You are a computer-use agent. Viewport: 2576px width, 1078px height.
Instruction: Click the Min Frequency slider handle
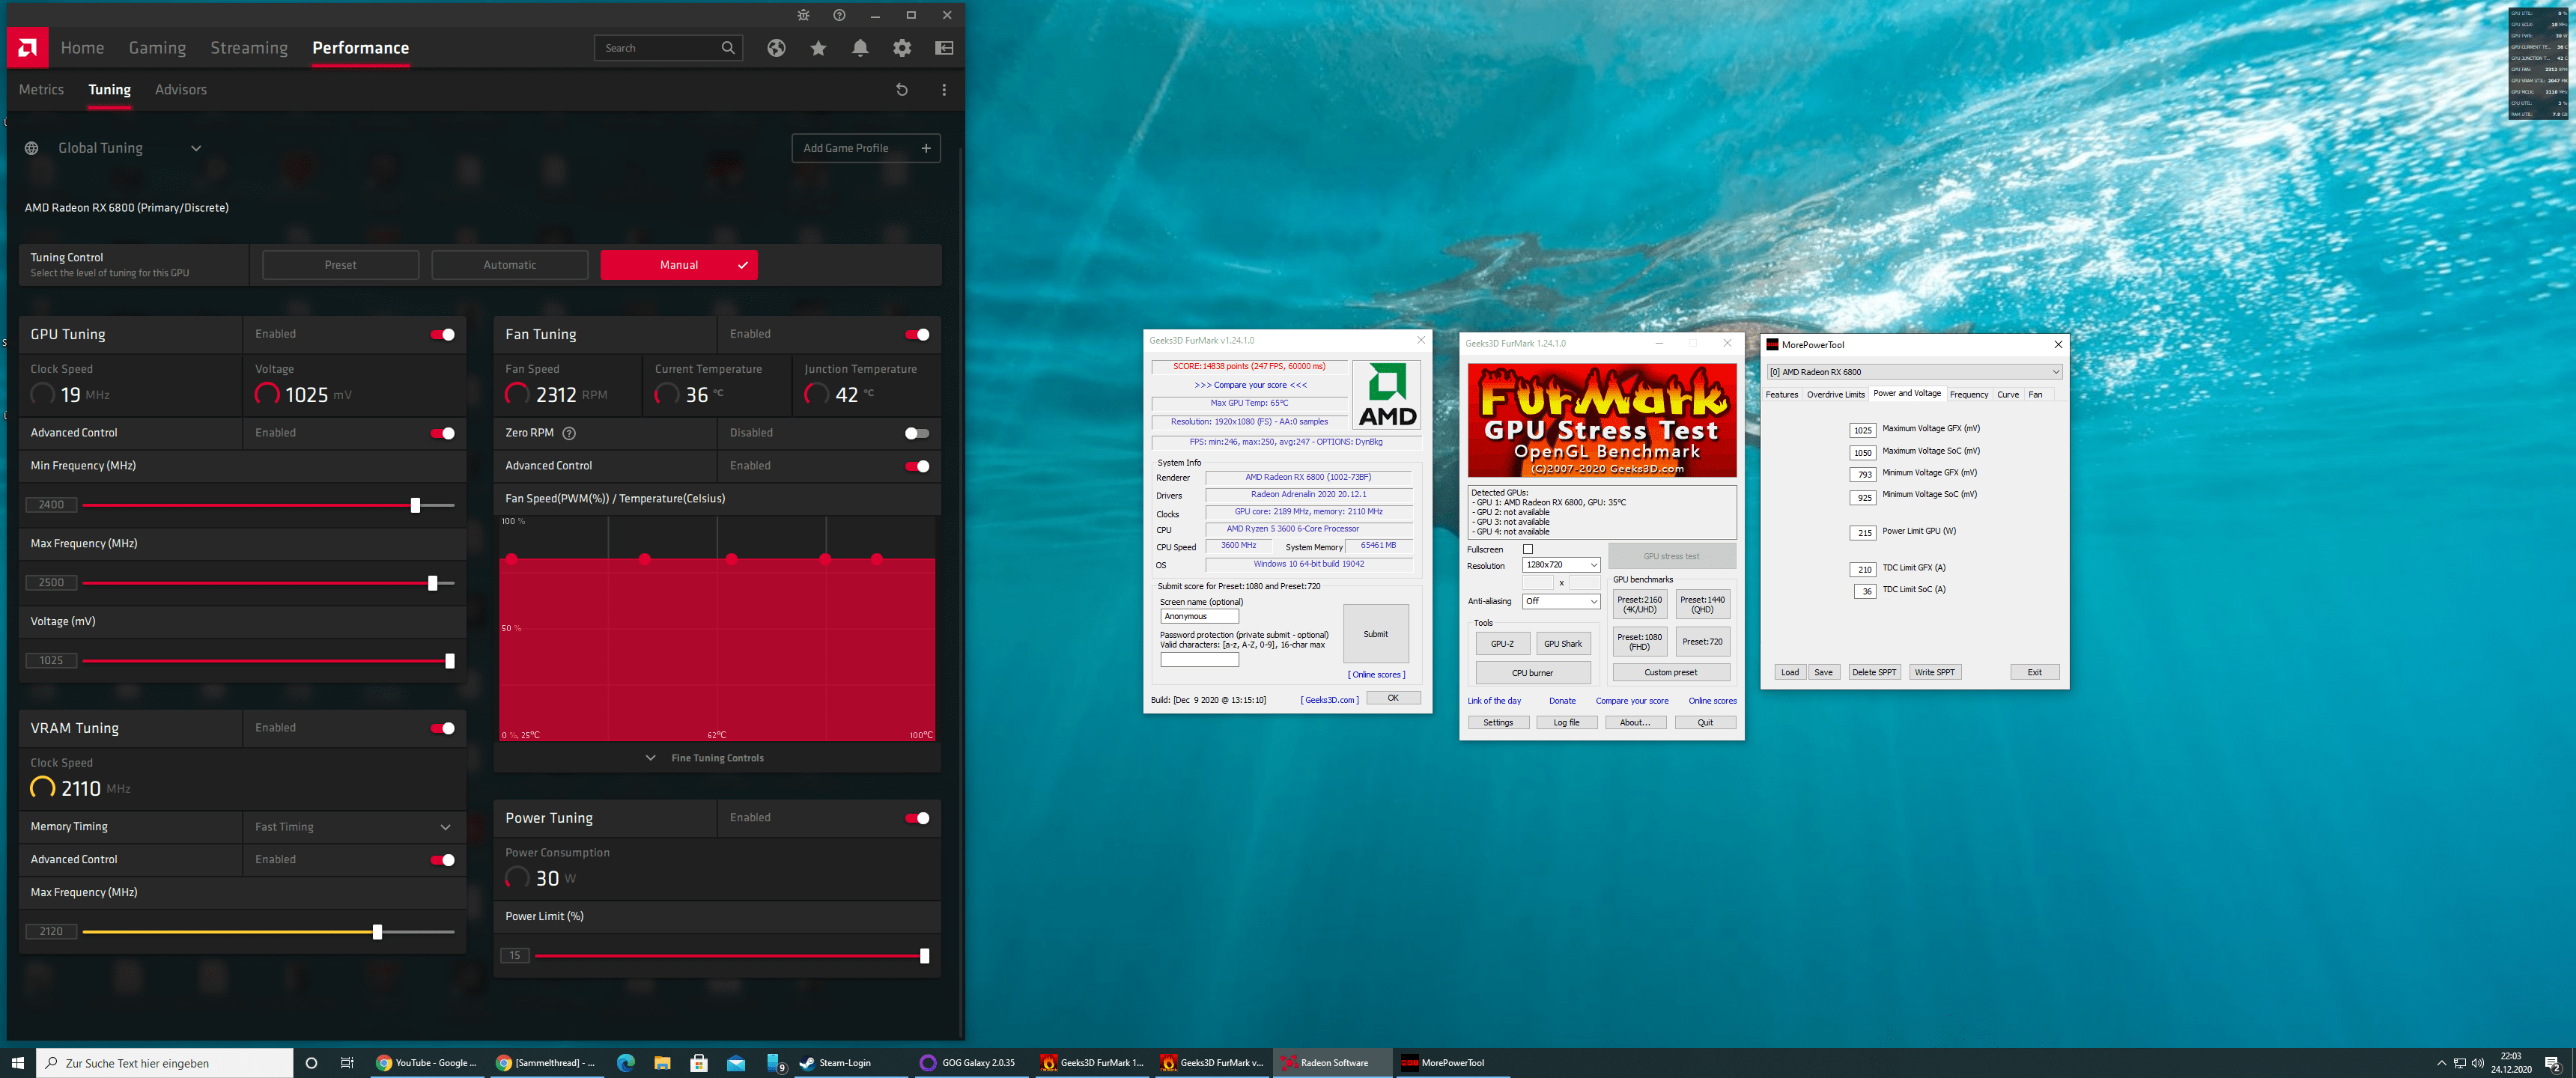(x=415, y=505)
